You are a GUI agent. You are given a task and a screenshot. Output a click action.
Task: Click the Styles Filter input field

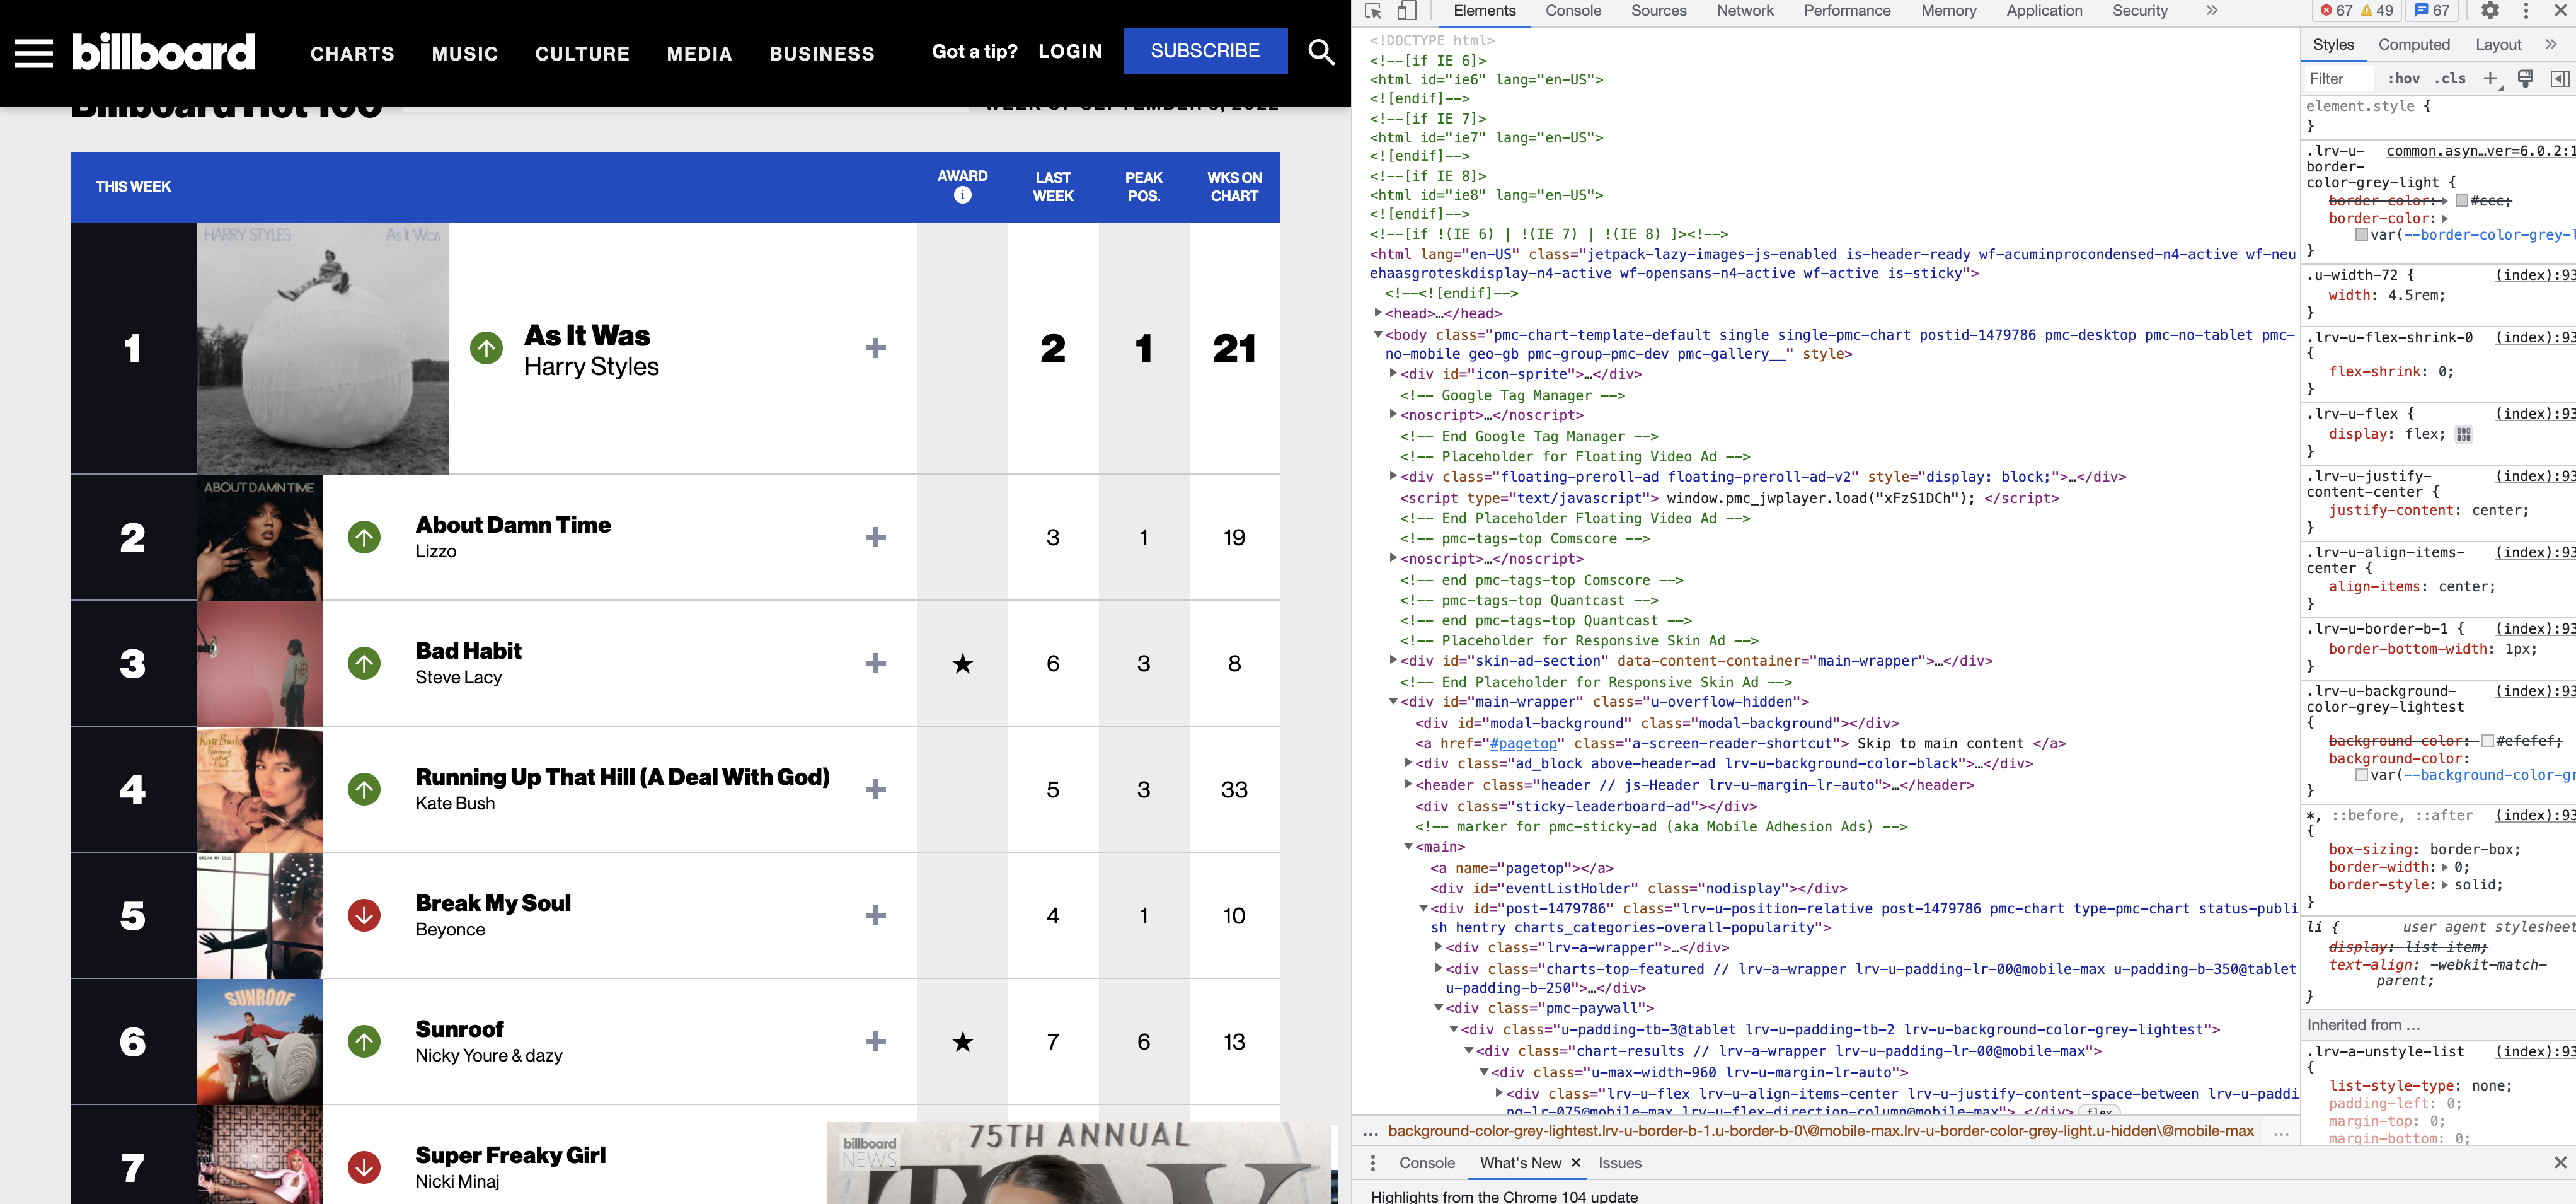[x=2338, y=79]
